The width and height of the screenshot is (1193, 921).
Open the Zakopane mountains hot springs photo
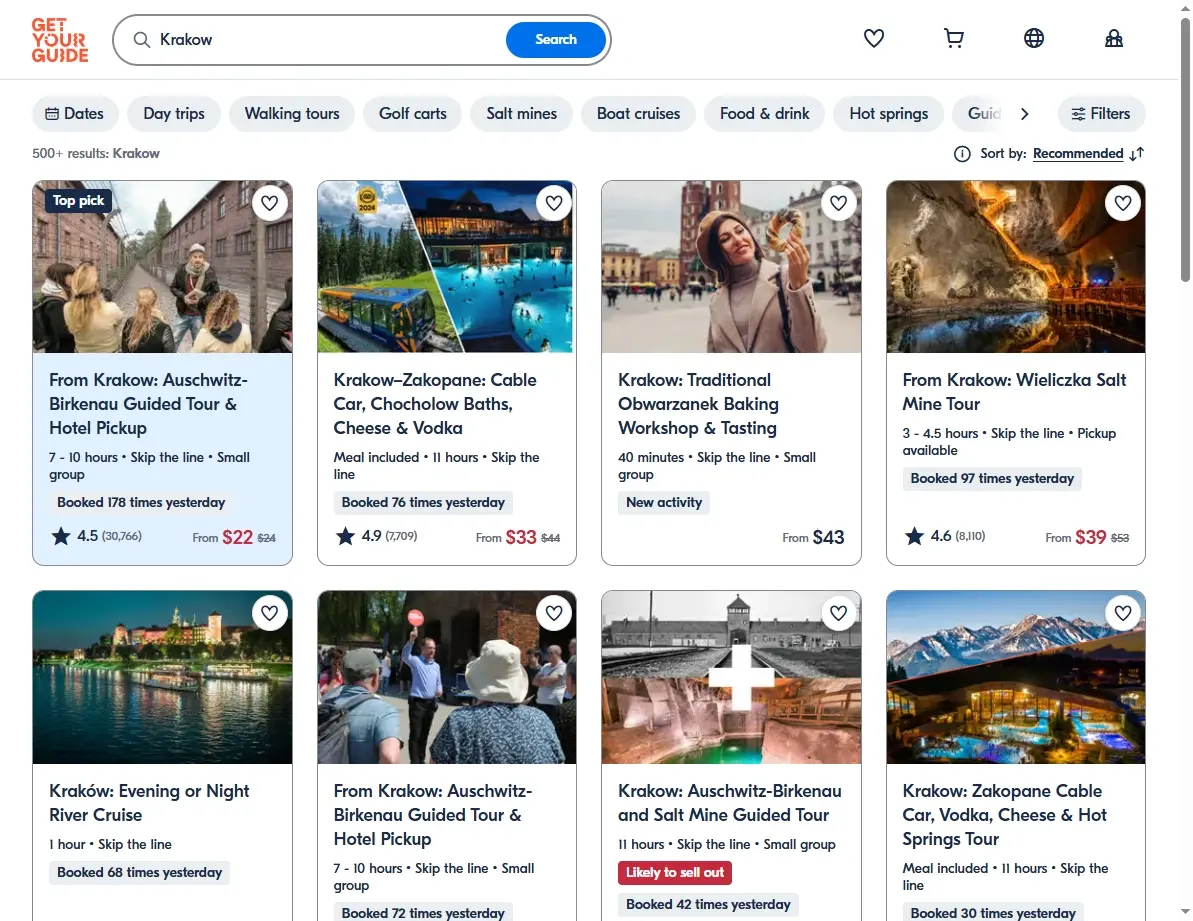(x=1016, y=677)
